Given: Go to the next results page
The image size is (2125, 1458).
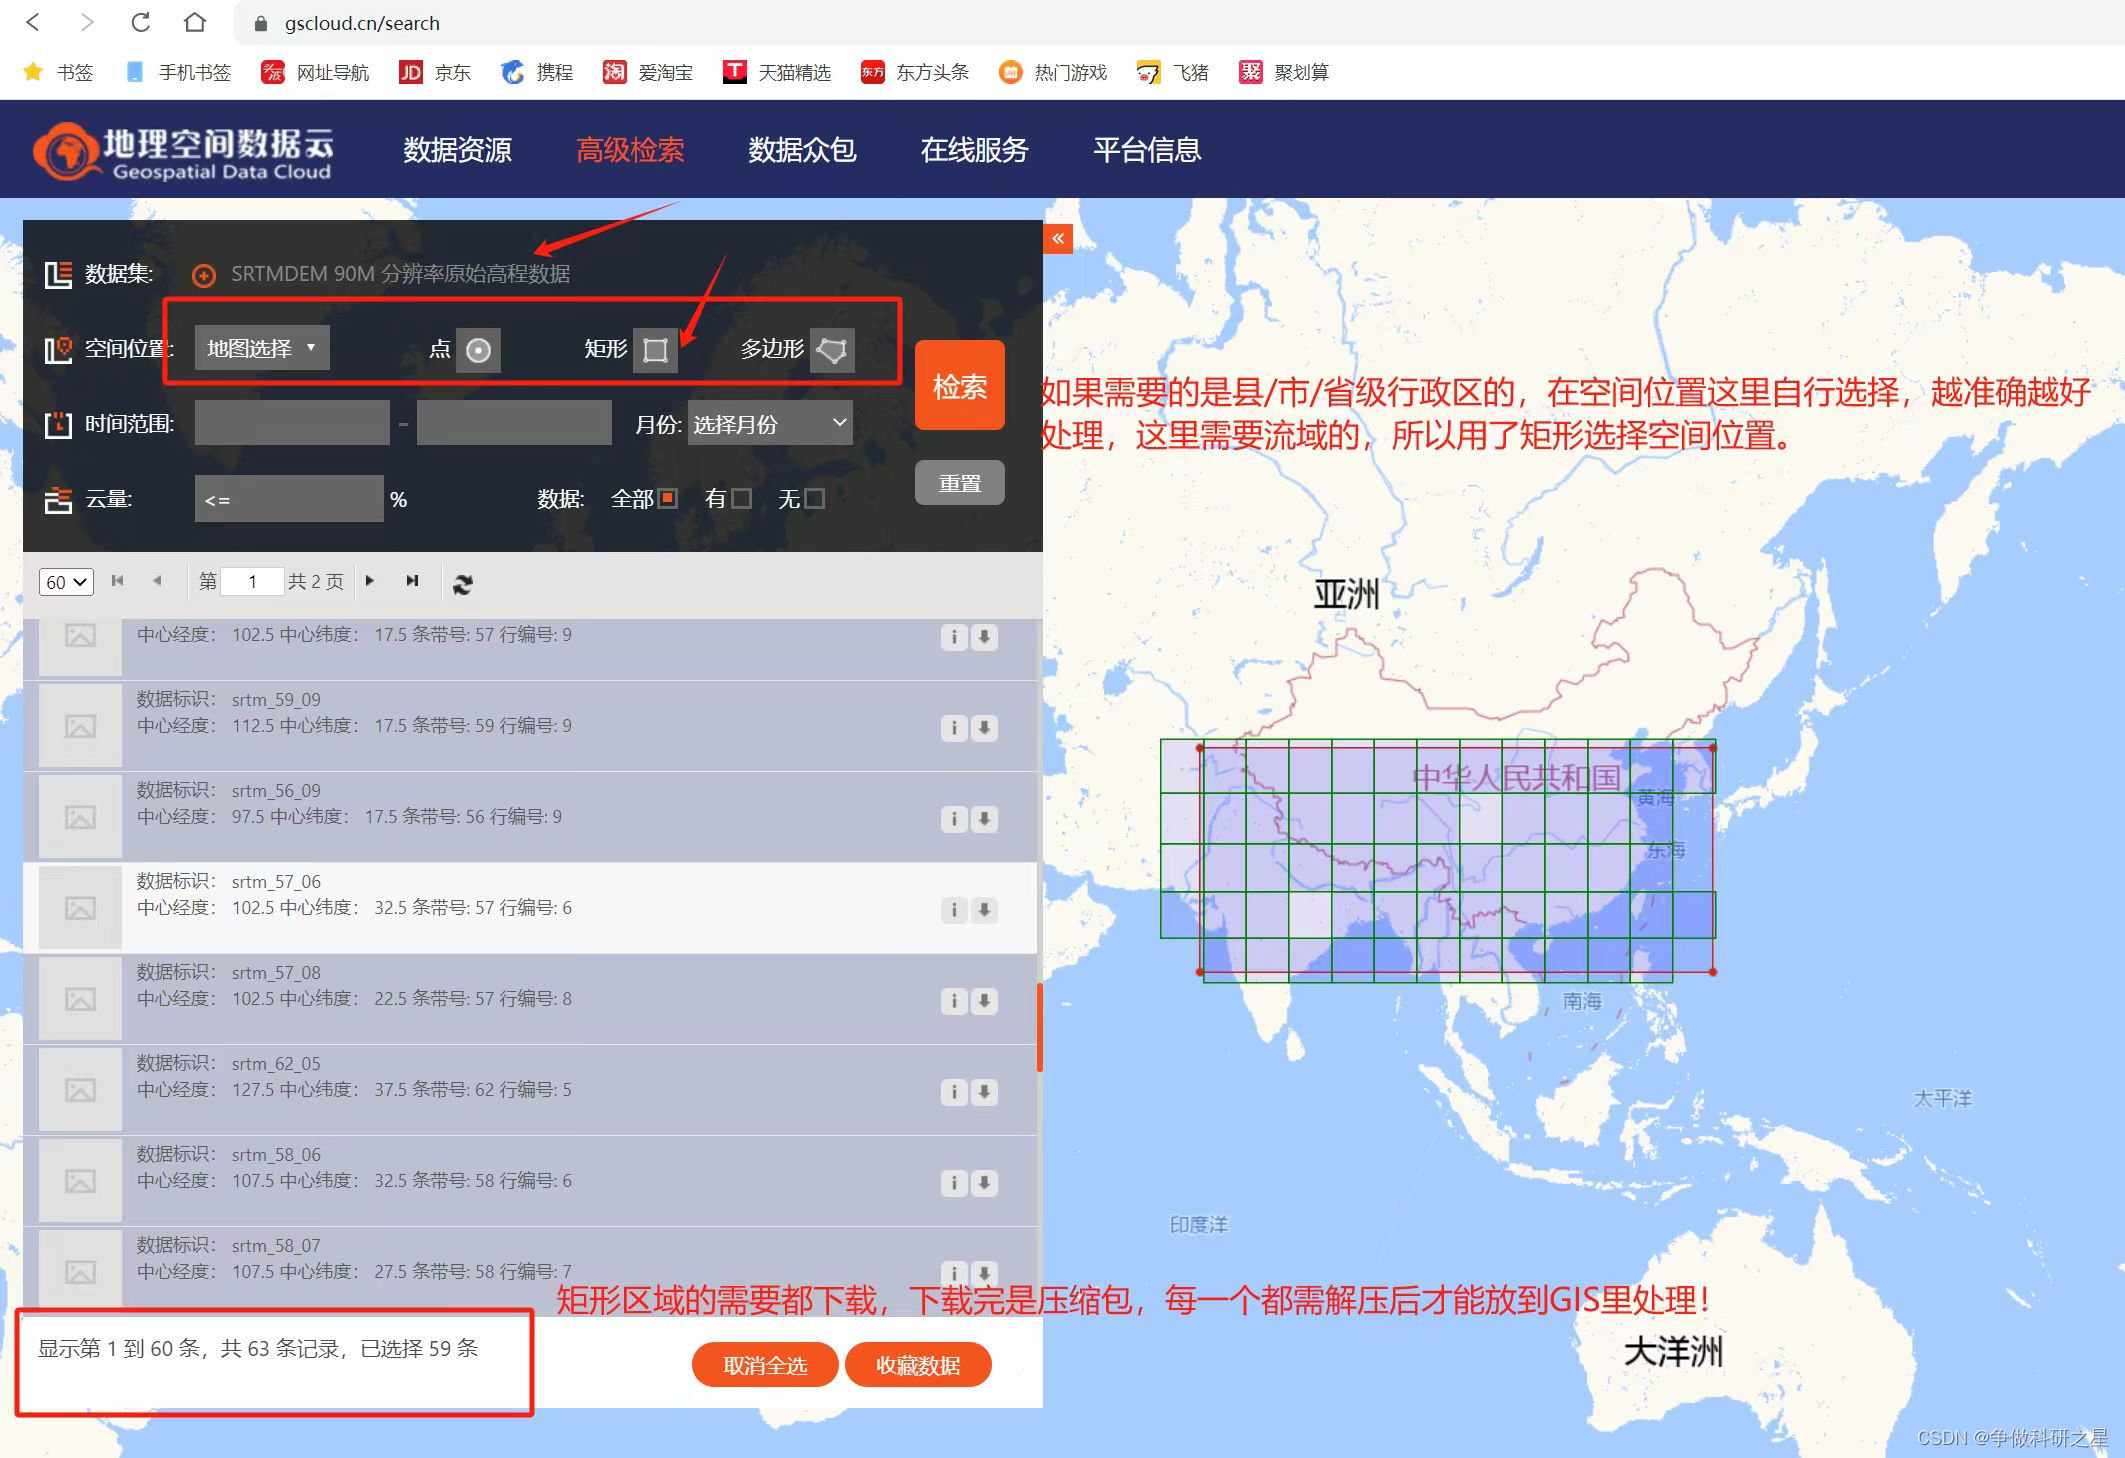Looking at the screenshot, I should pyautogui.click(x=370, y=581).
